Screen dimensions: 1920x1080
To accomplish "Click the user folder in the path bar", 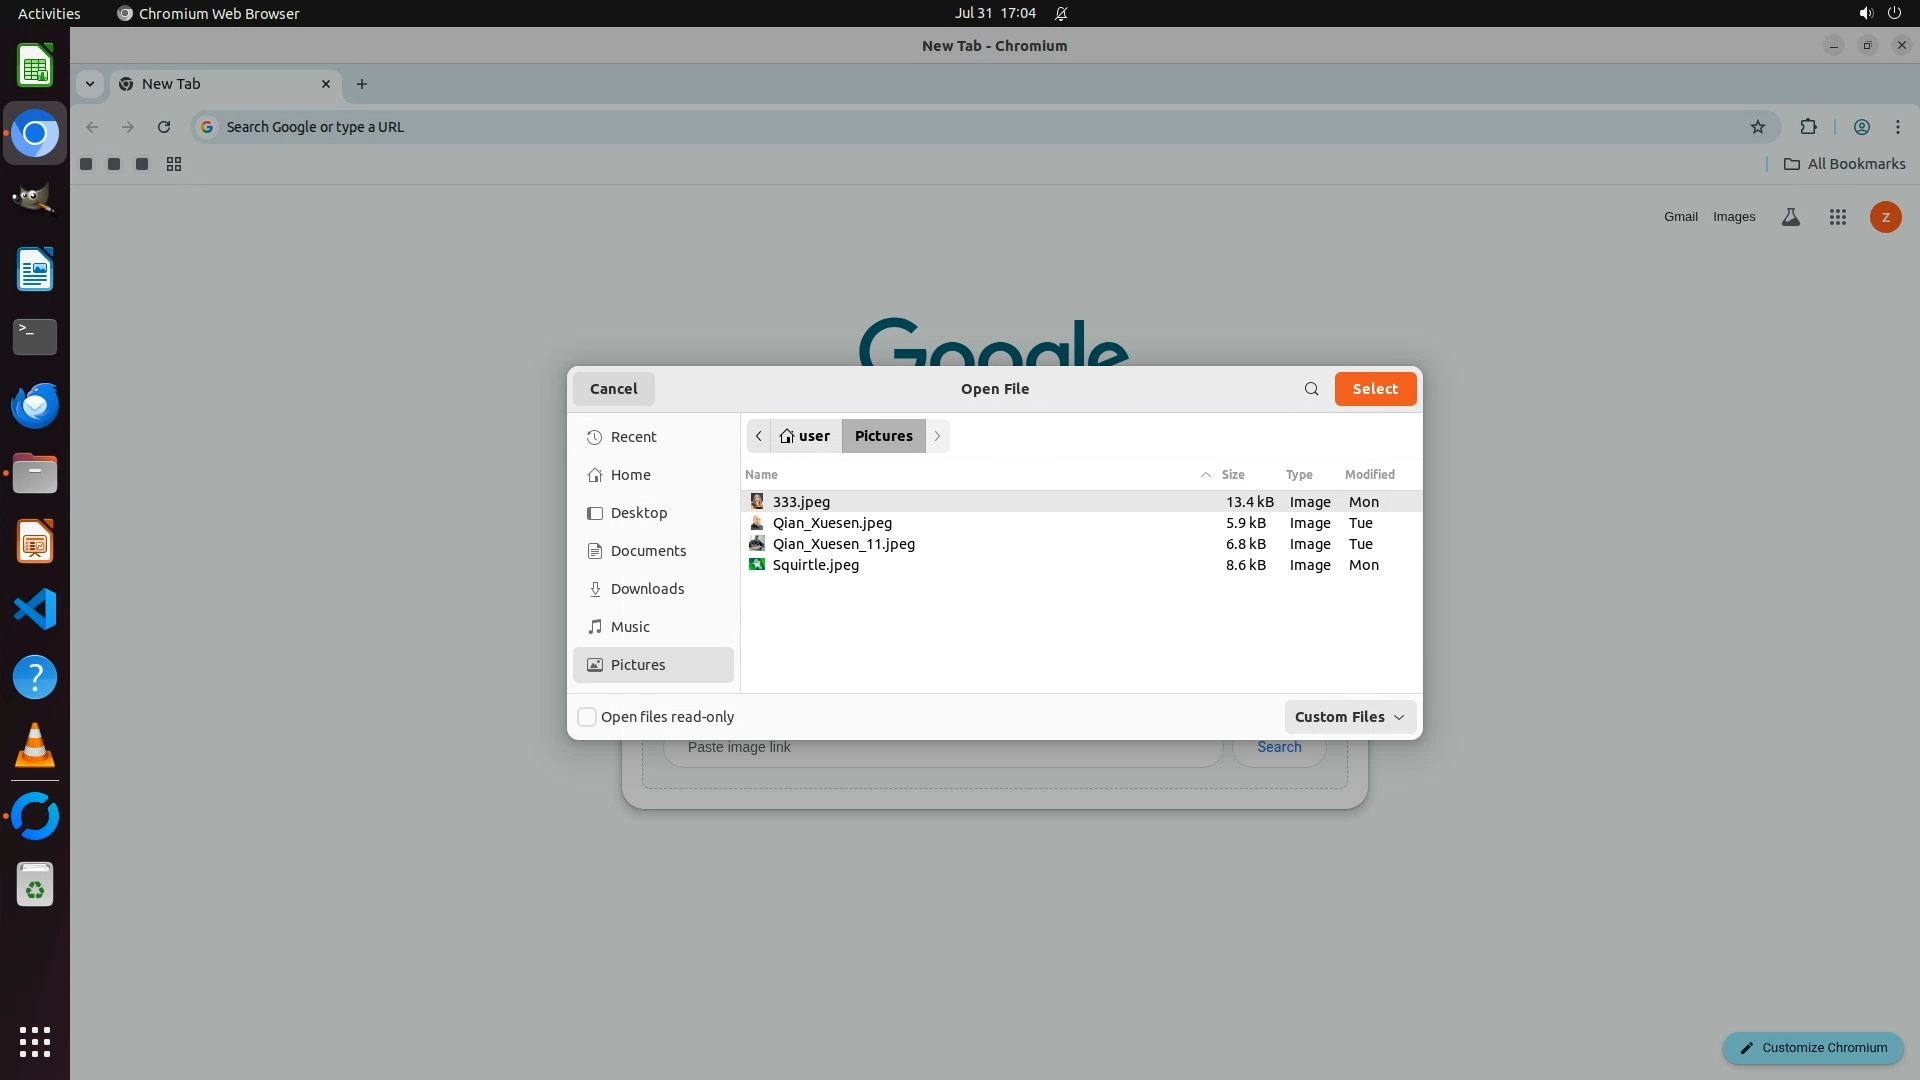I will 805,436.
